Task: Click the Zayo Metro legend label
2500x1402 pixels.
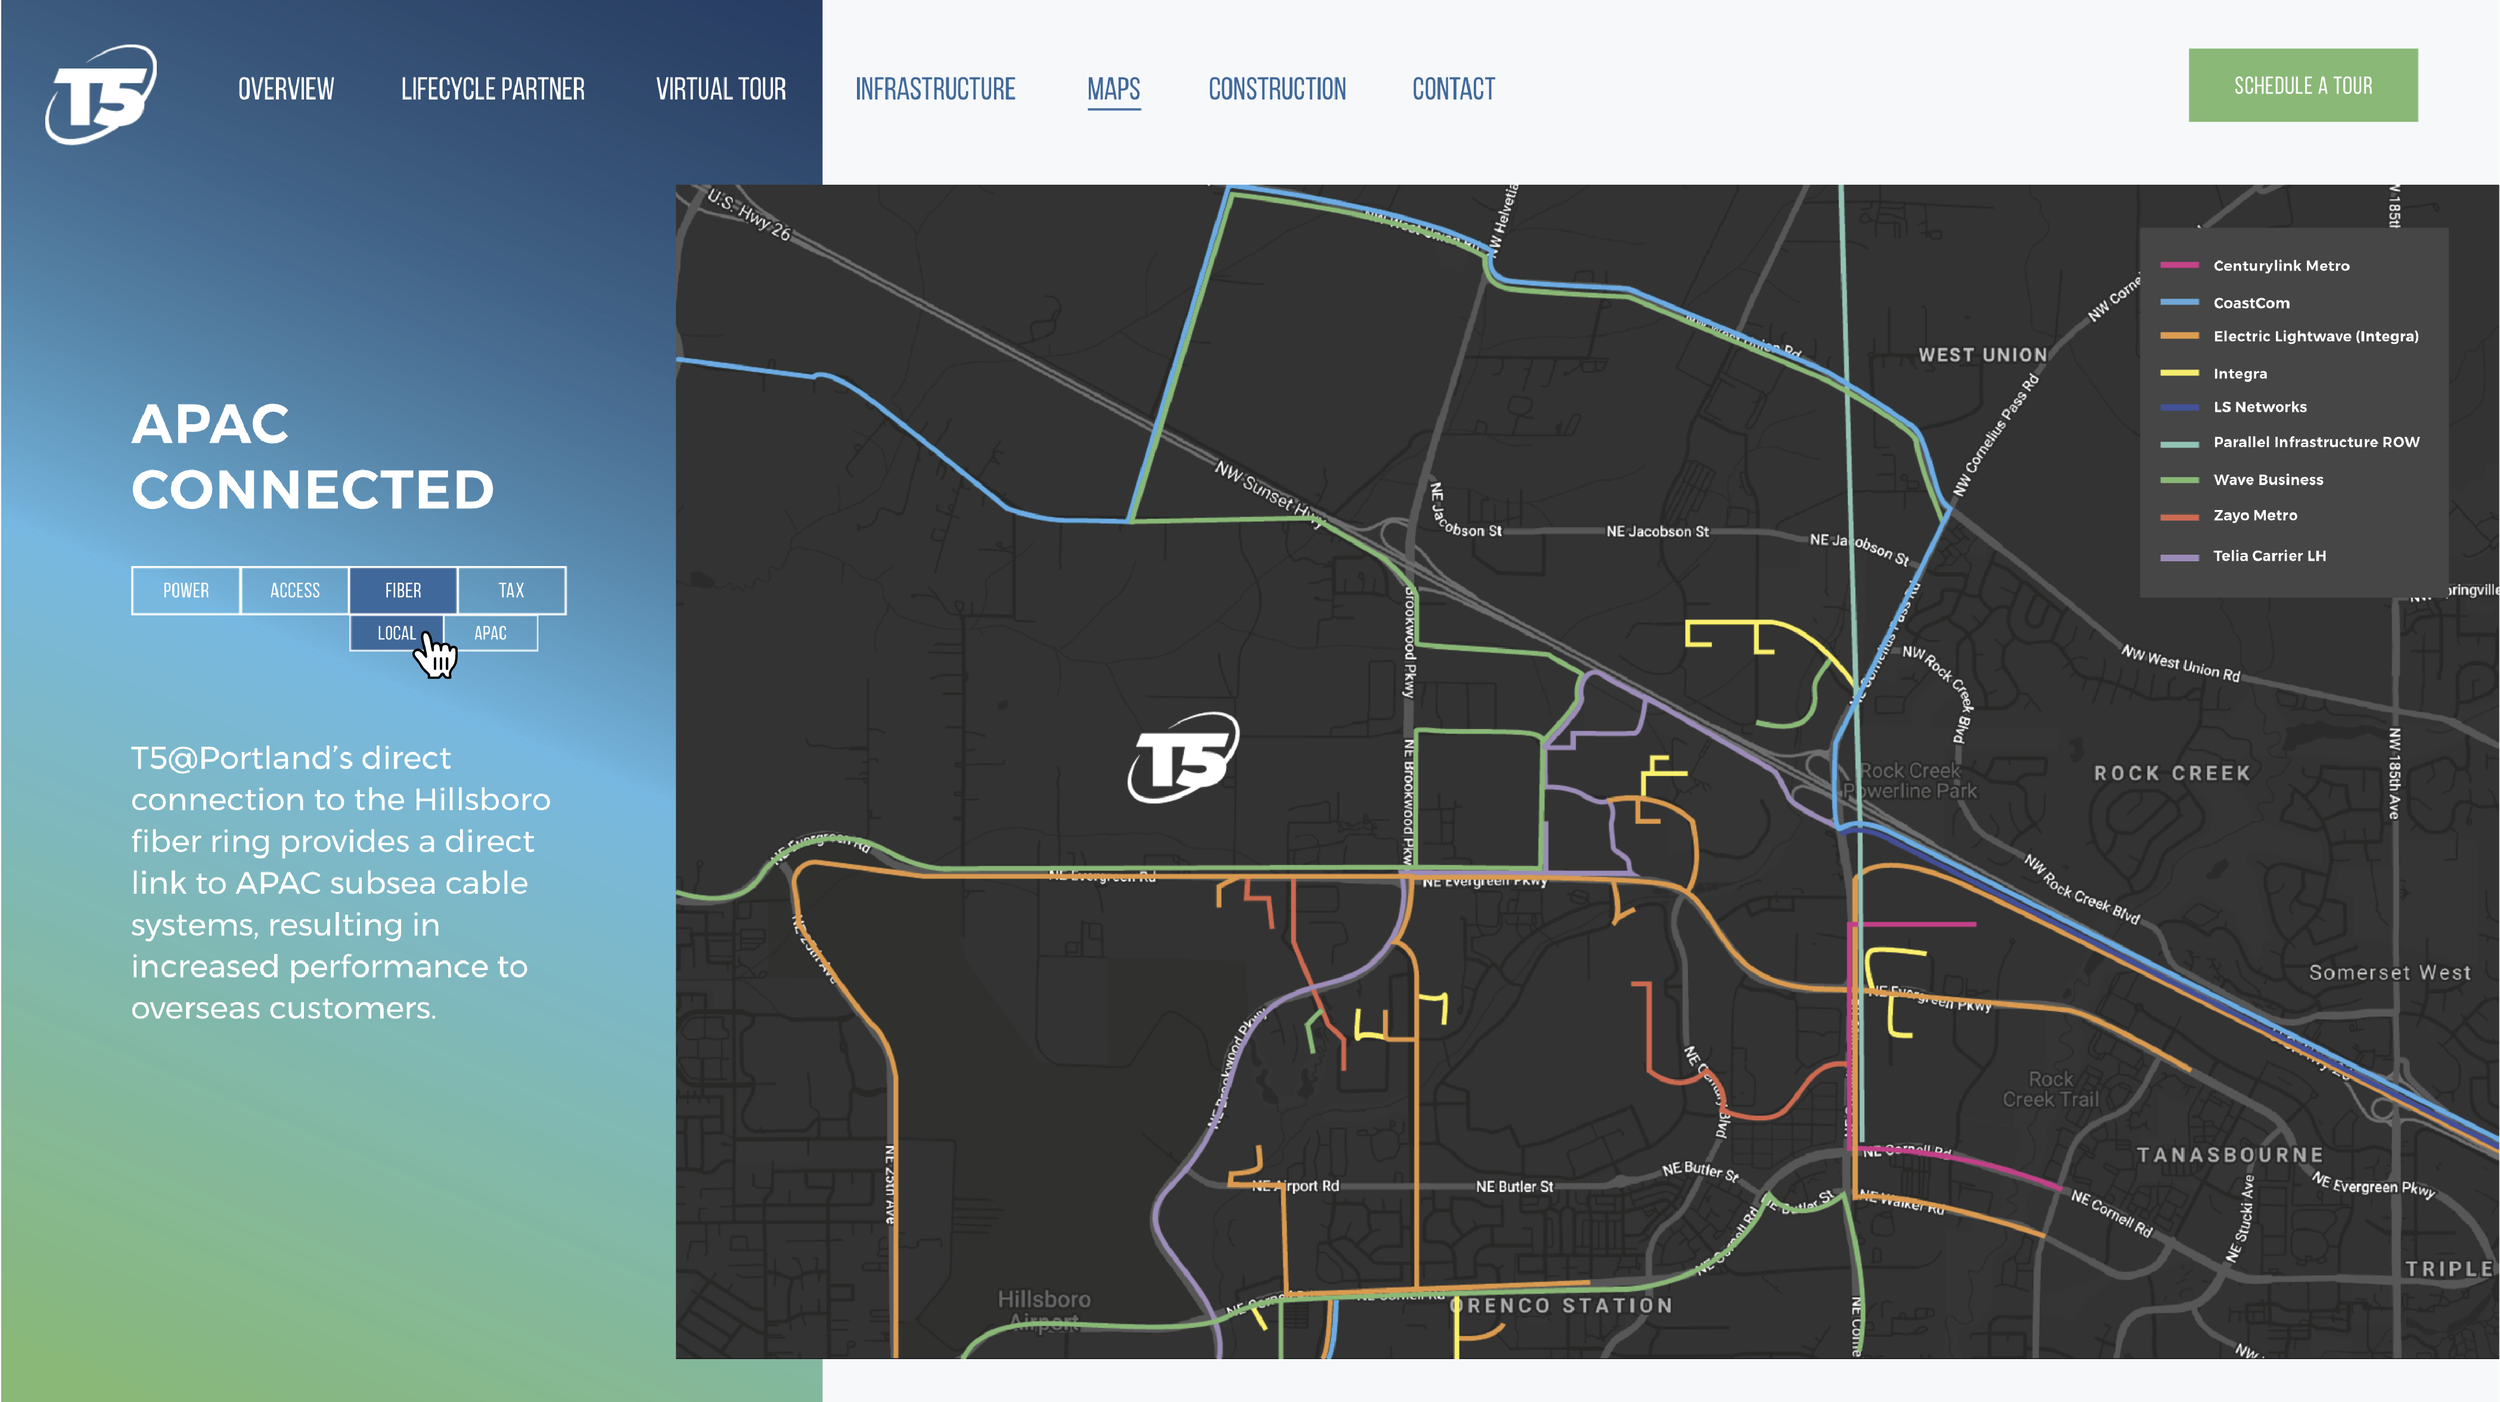Action: (x=2255, y=515)
